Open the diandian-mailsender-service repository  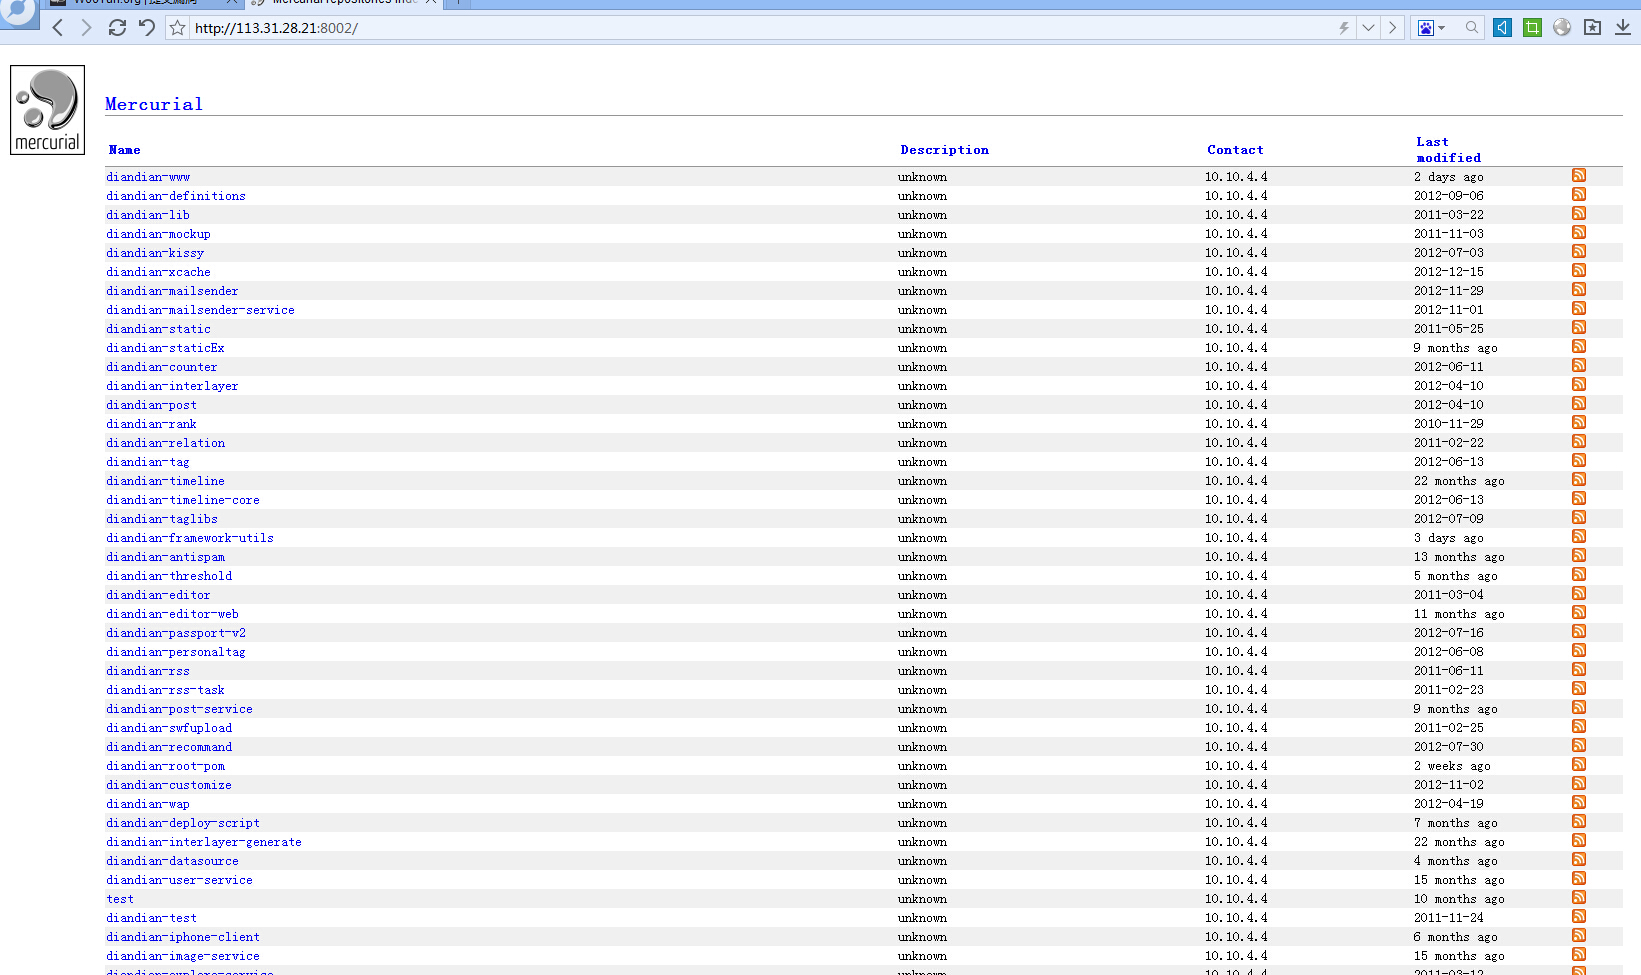[200, 310]
